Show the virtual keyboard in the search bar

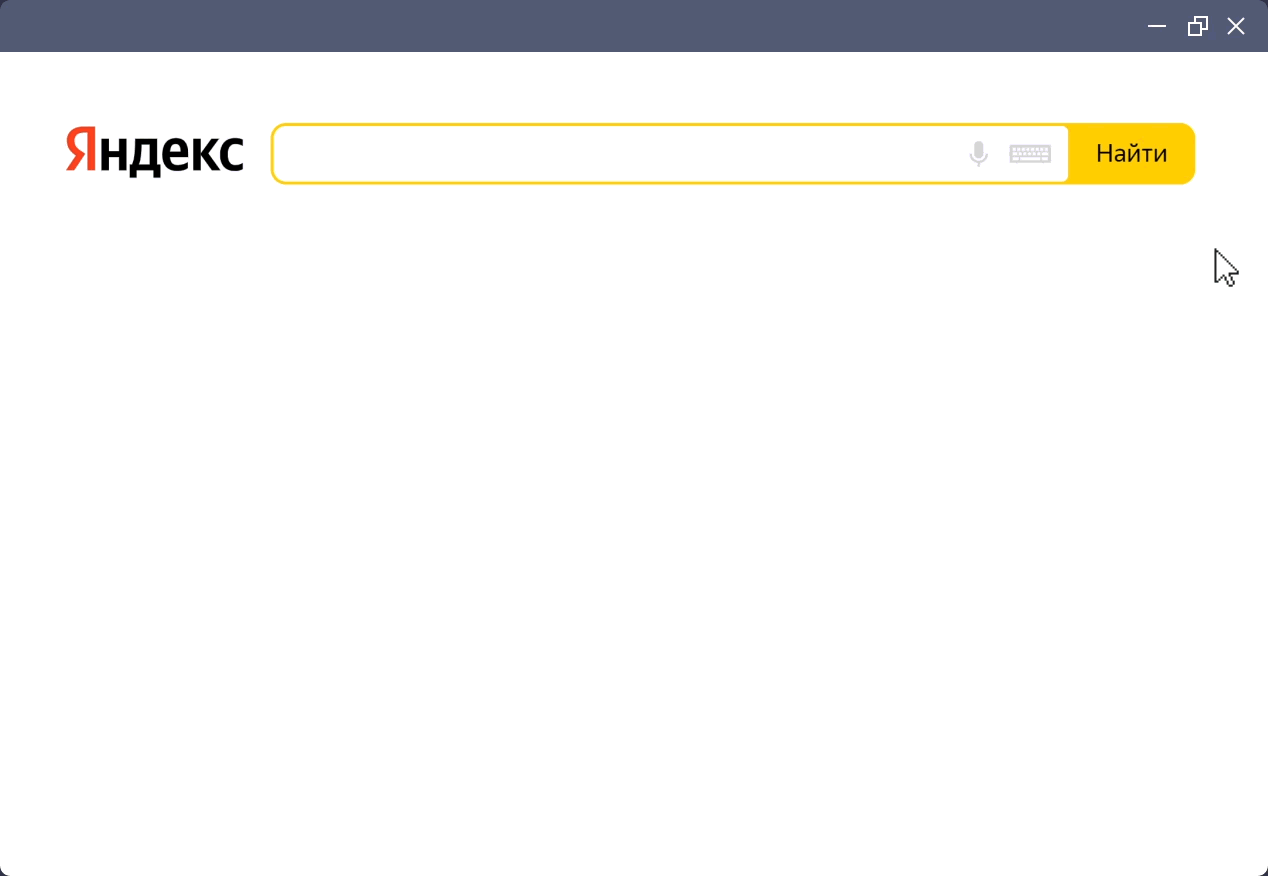click(x=1030, y=154)
